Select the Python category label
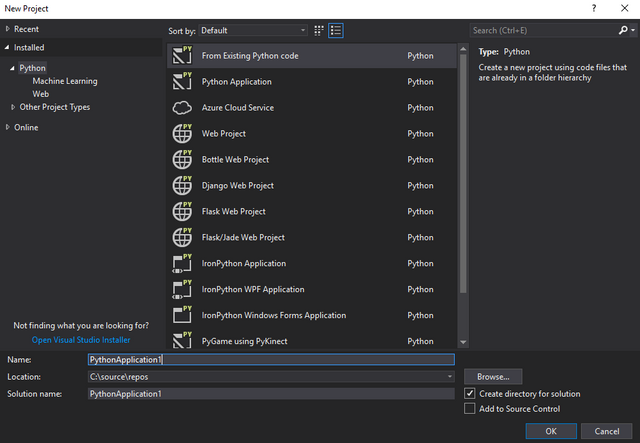 [33, 68]
